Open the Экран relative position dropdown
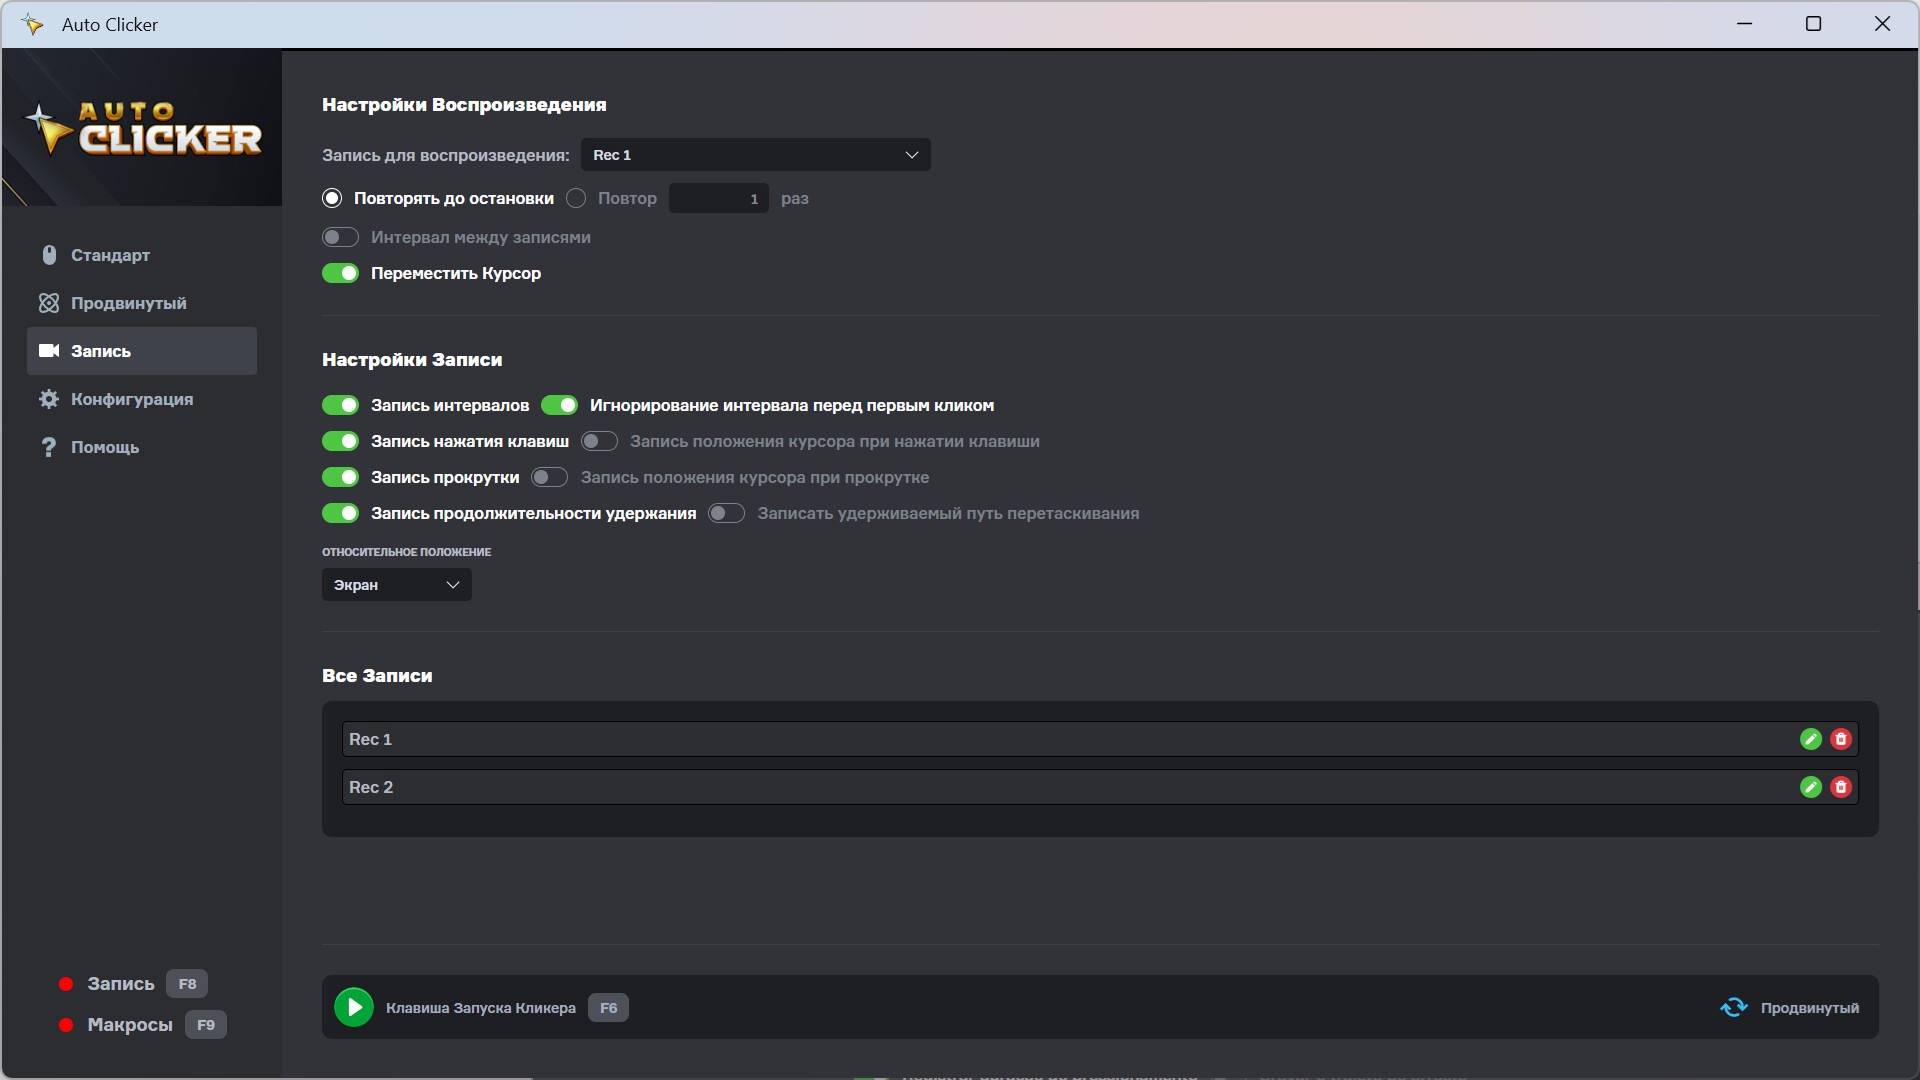The height and width of the screenshot is (1080, 1920). [x=396, y=584]
